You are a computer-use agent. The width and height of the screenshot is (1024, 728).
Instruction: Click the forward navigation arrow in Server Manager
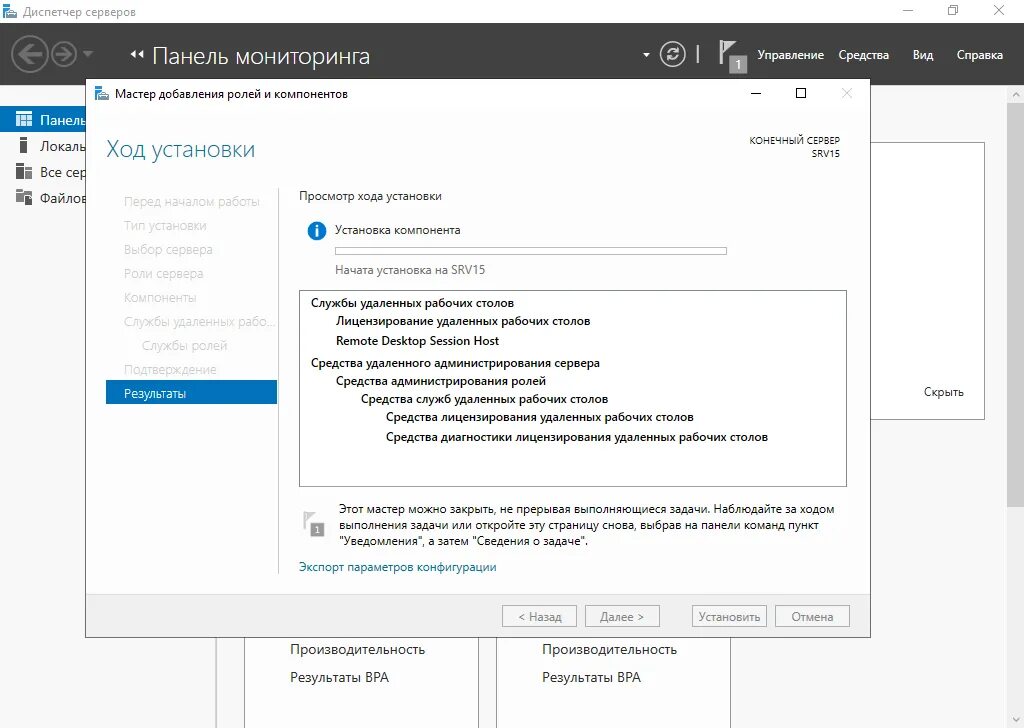64,54
